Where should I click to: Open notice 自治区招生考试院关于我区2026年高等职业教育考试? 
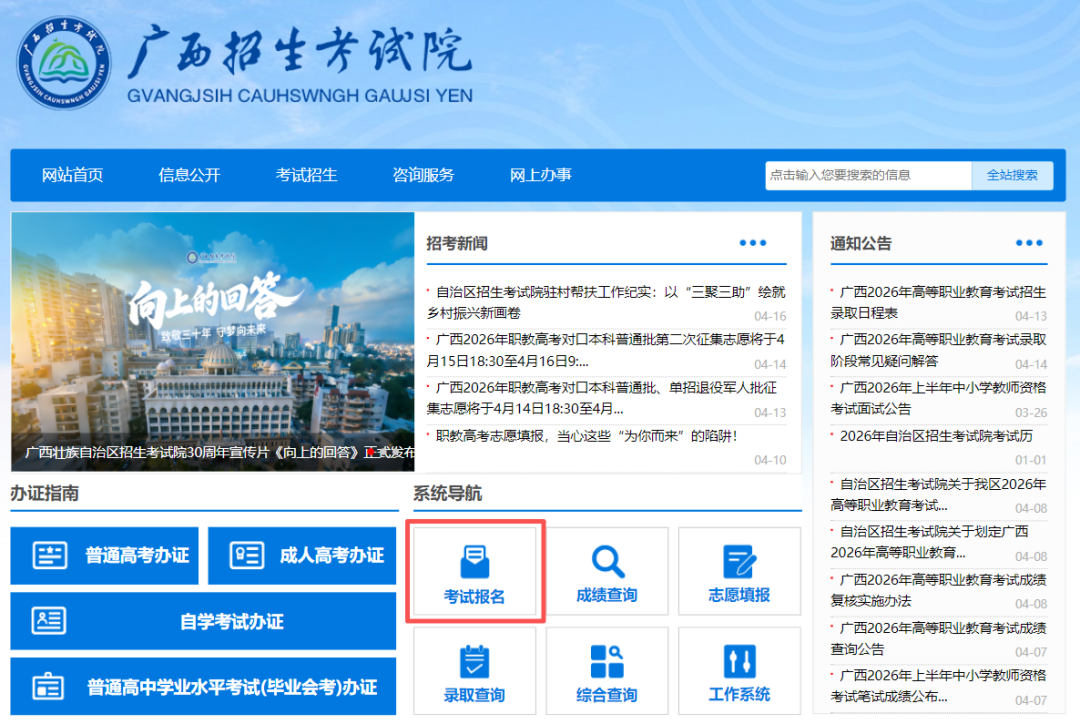click(938, 495)
